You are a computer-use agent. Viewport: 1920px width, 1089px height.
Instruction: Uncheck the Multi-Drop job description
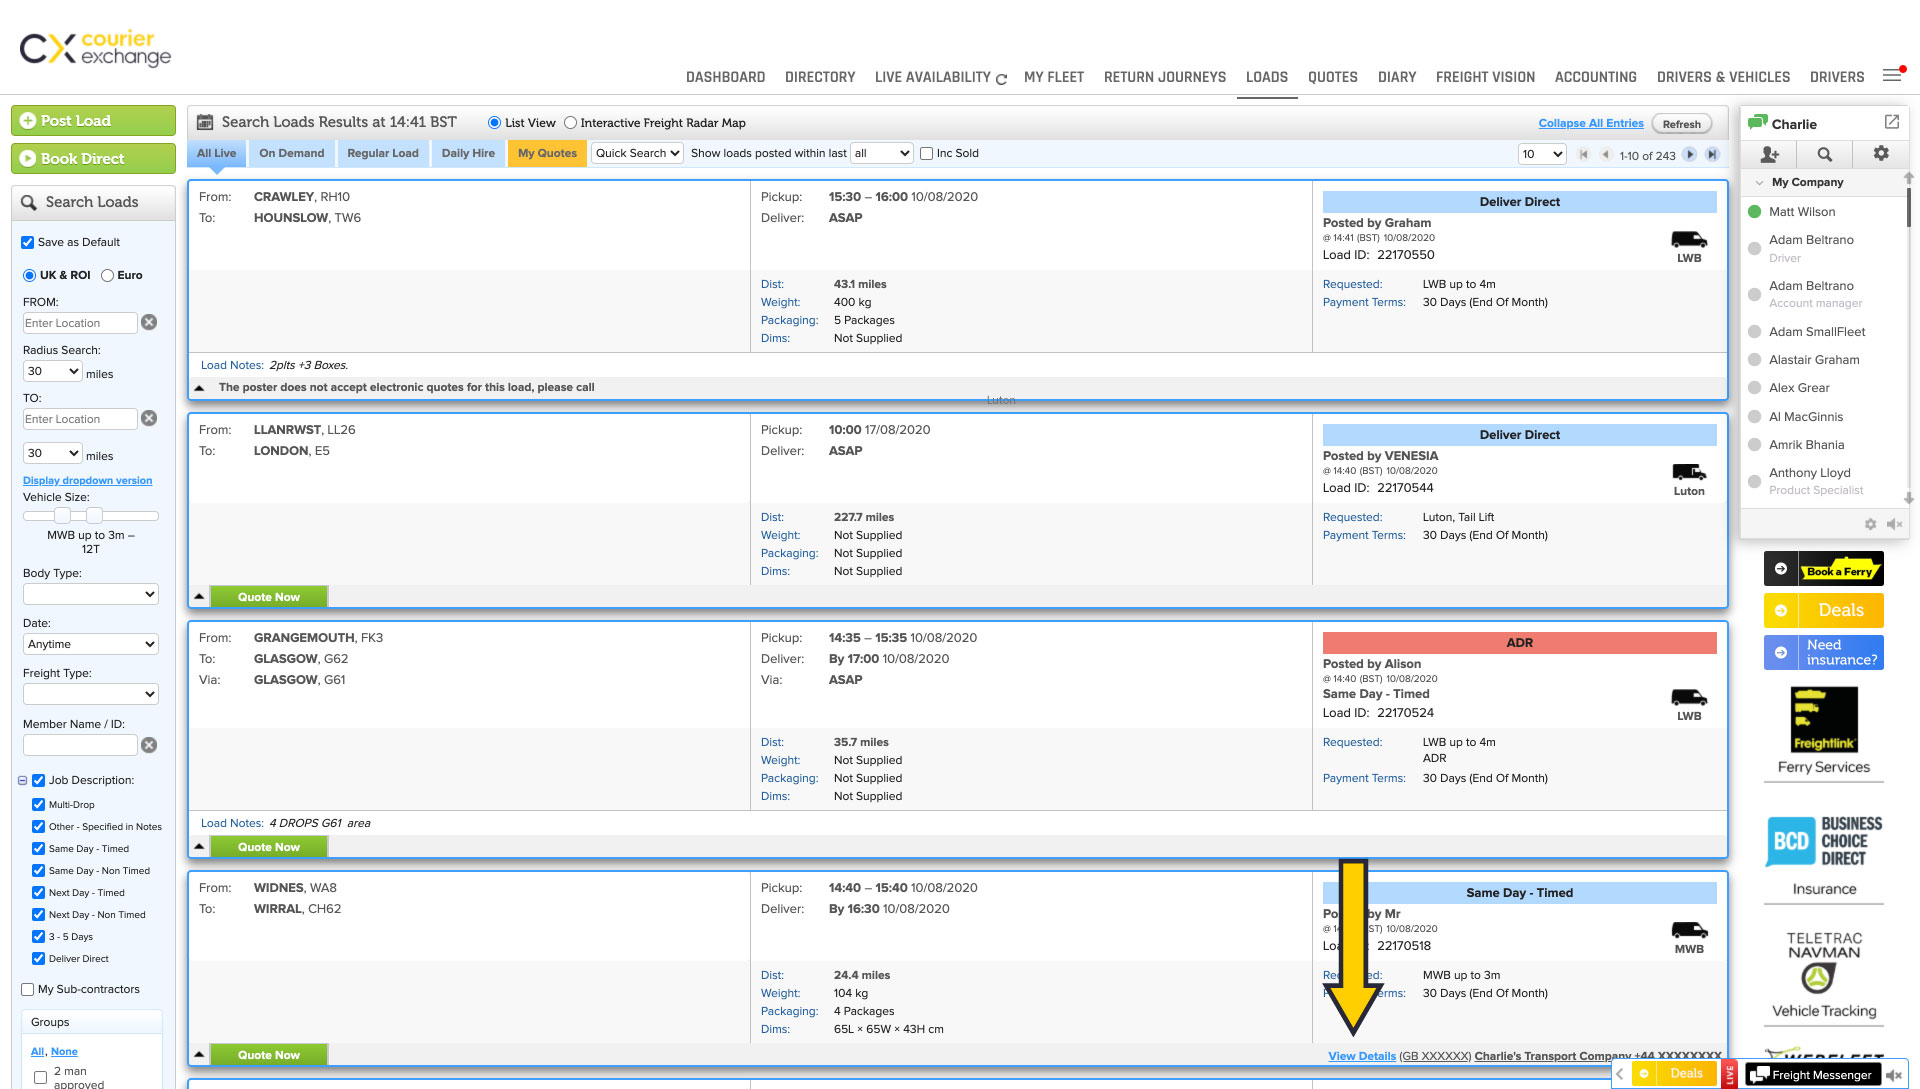tap(38, 804)
